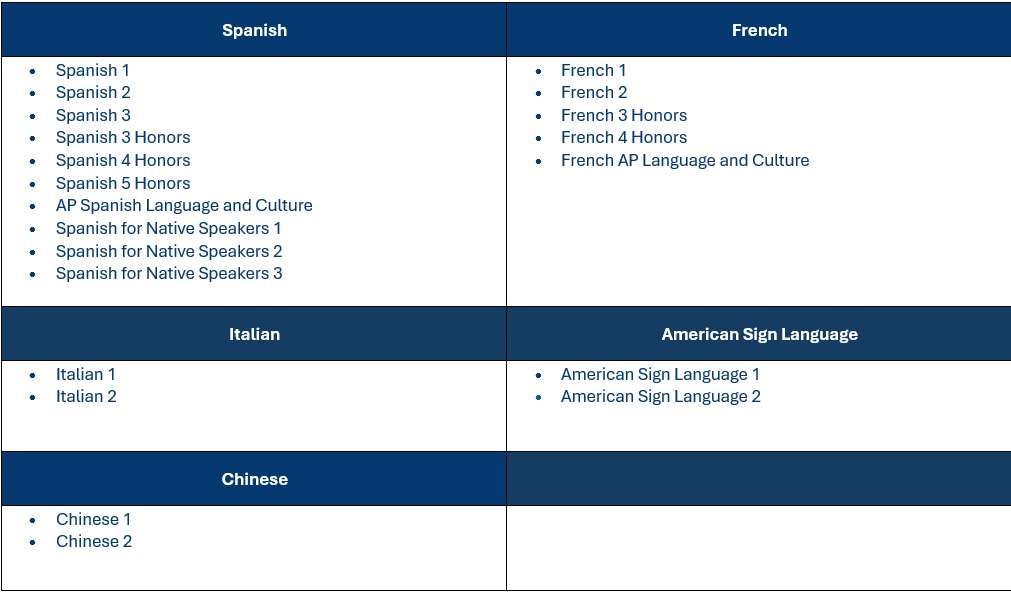Click the American Sign Language header

(x=759, y=334)
